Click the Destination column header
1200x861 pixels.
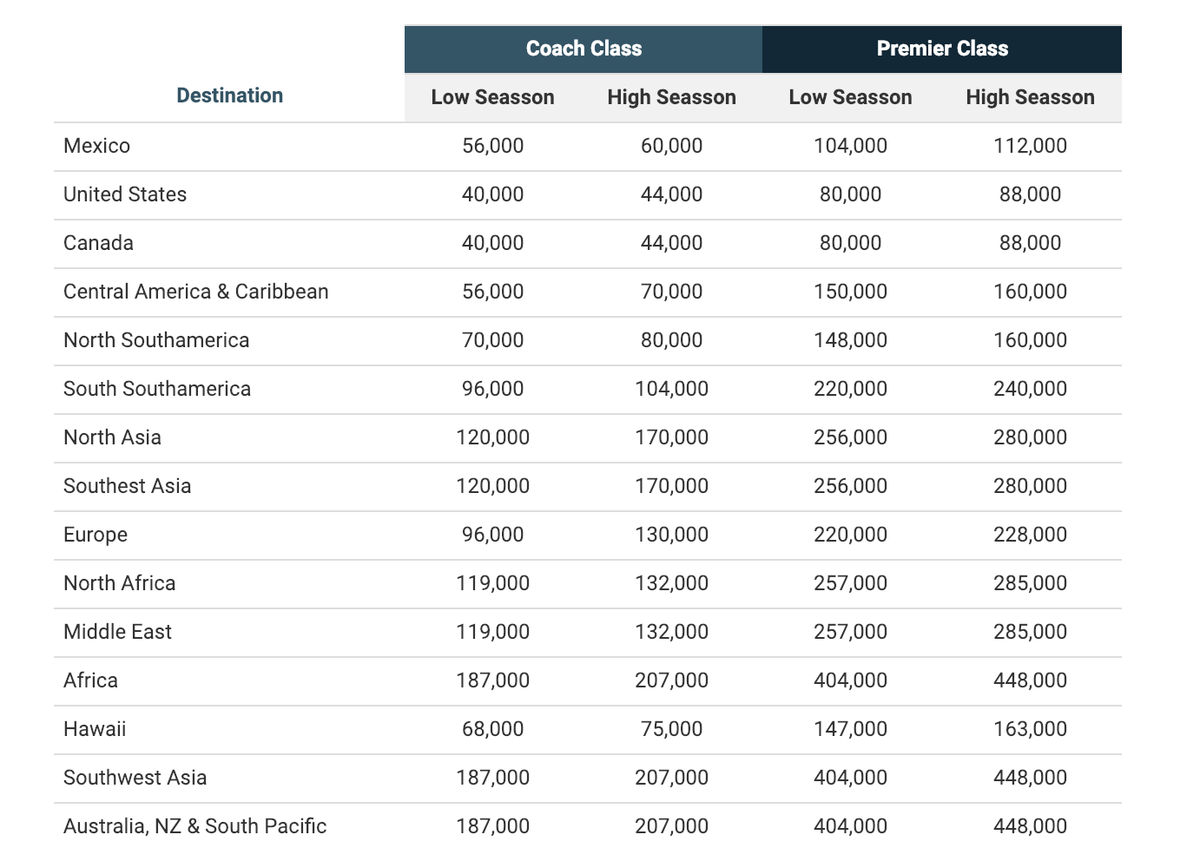point(229,96)
